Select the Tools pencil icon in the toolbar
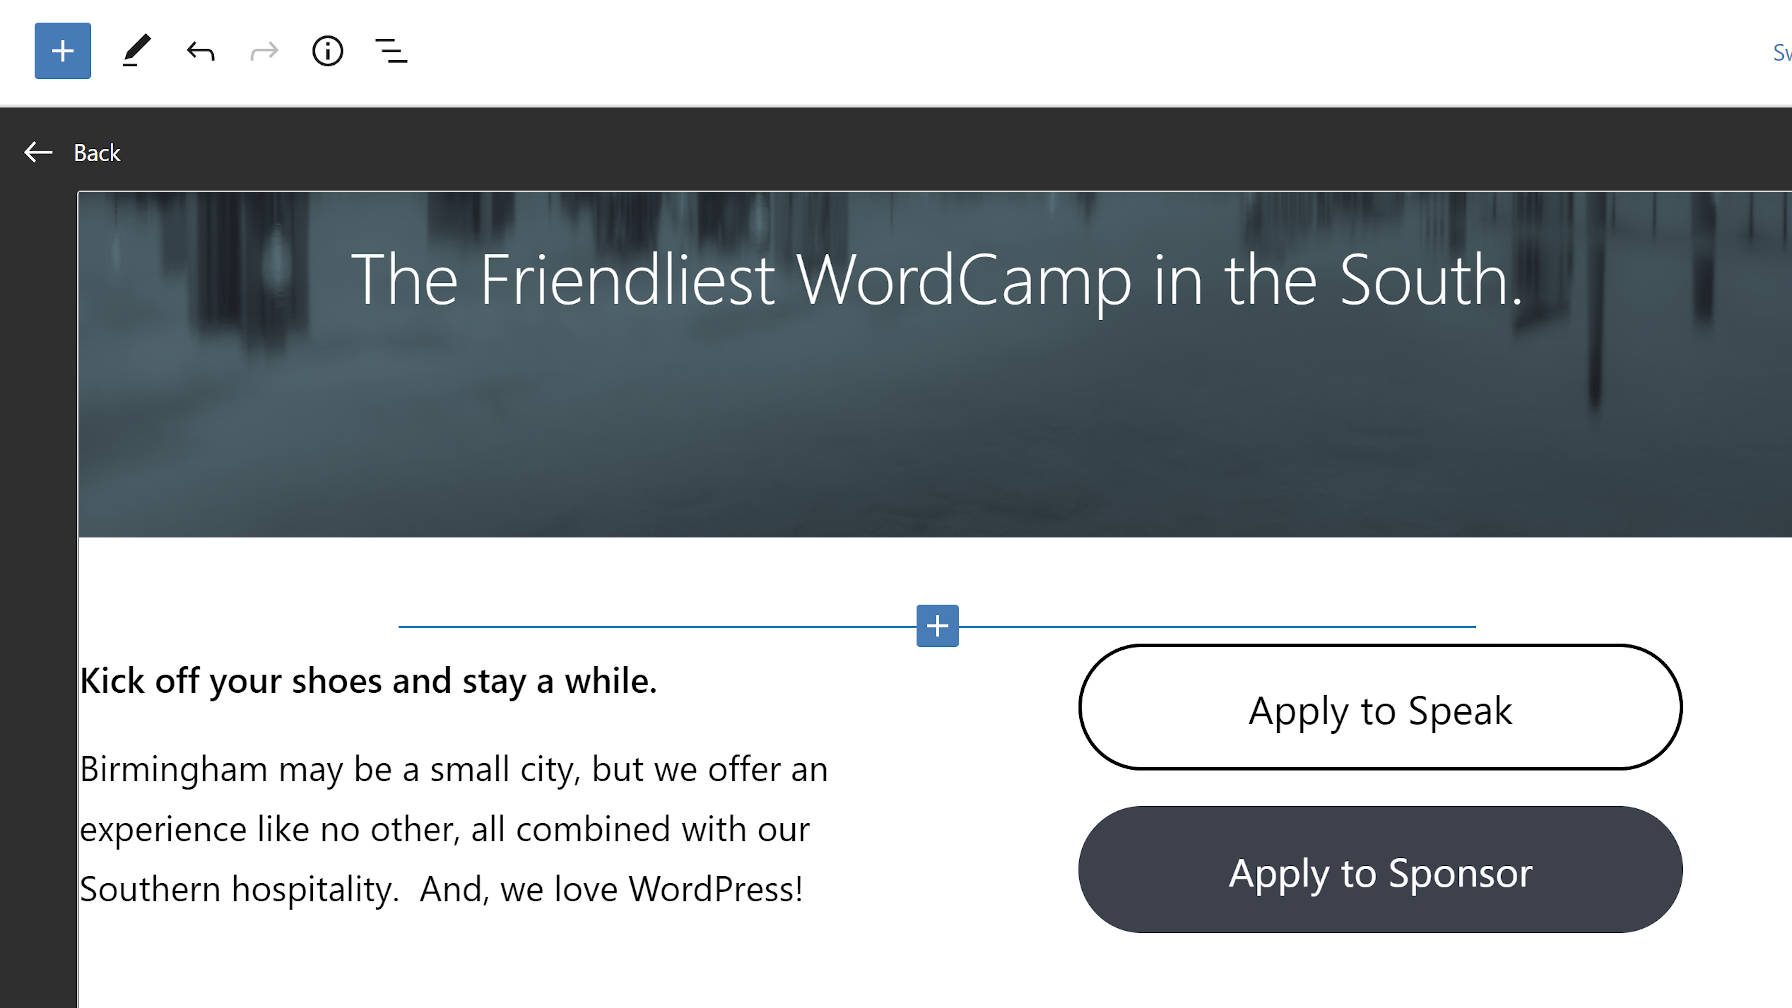 click(137, 50)
